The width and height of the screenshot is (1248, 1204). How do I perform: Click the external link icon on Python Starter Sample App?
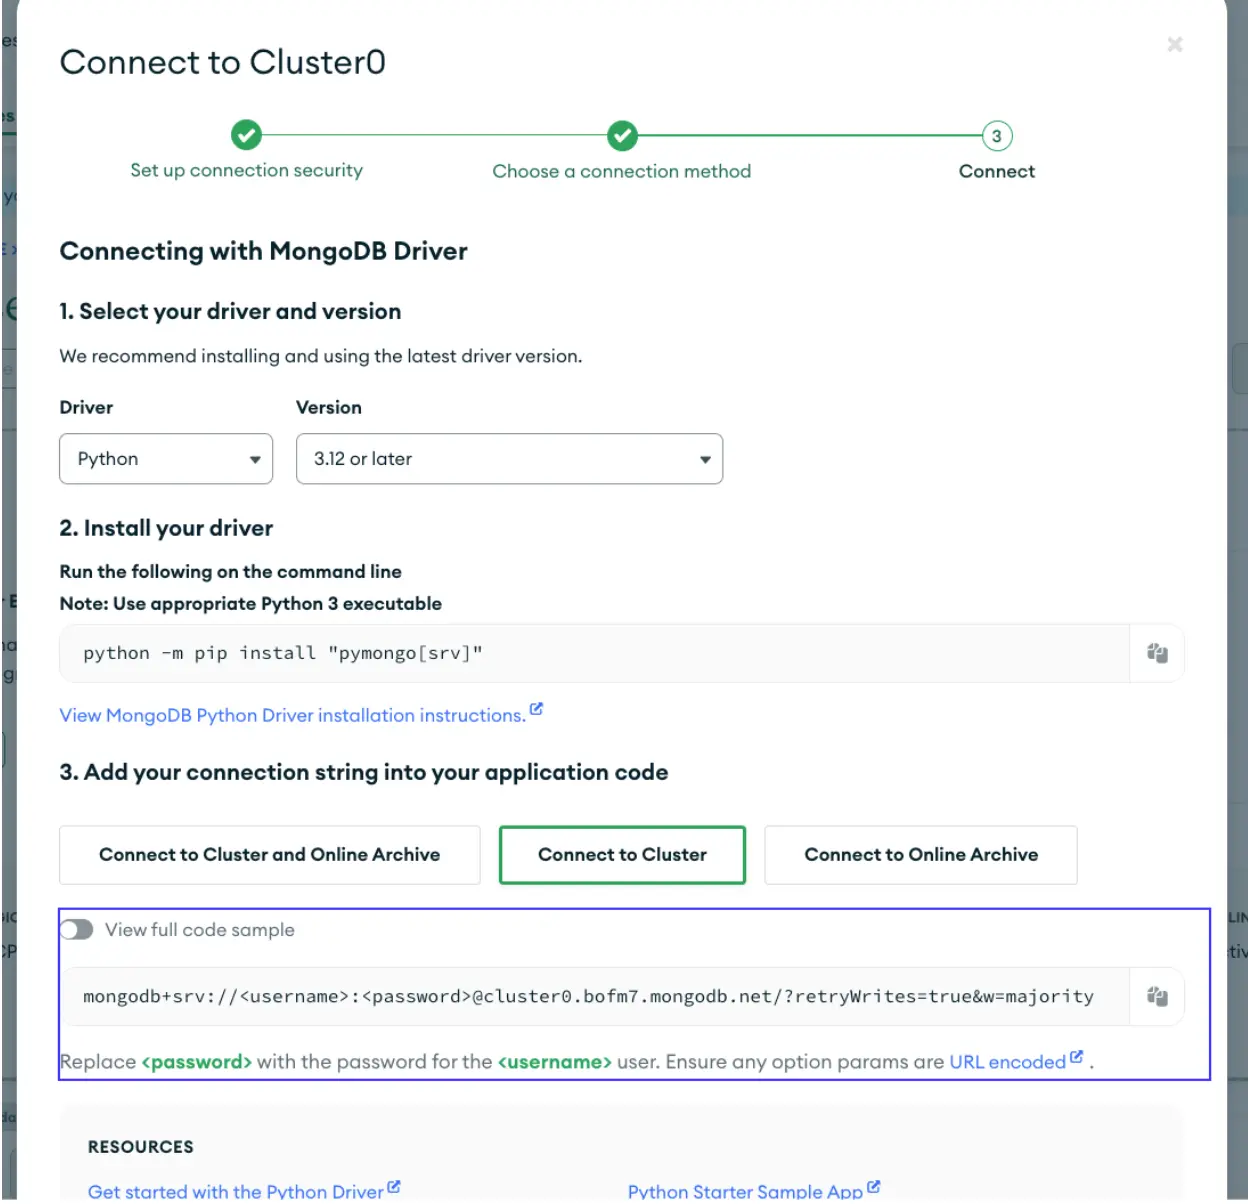coord(874,1186)
